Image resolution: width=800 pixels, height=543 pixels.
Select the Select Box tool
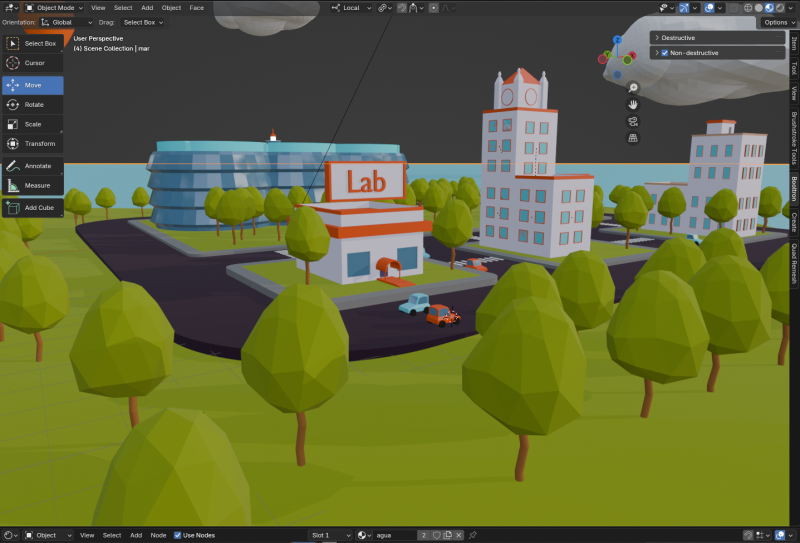[33, 43]
